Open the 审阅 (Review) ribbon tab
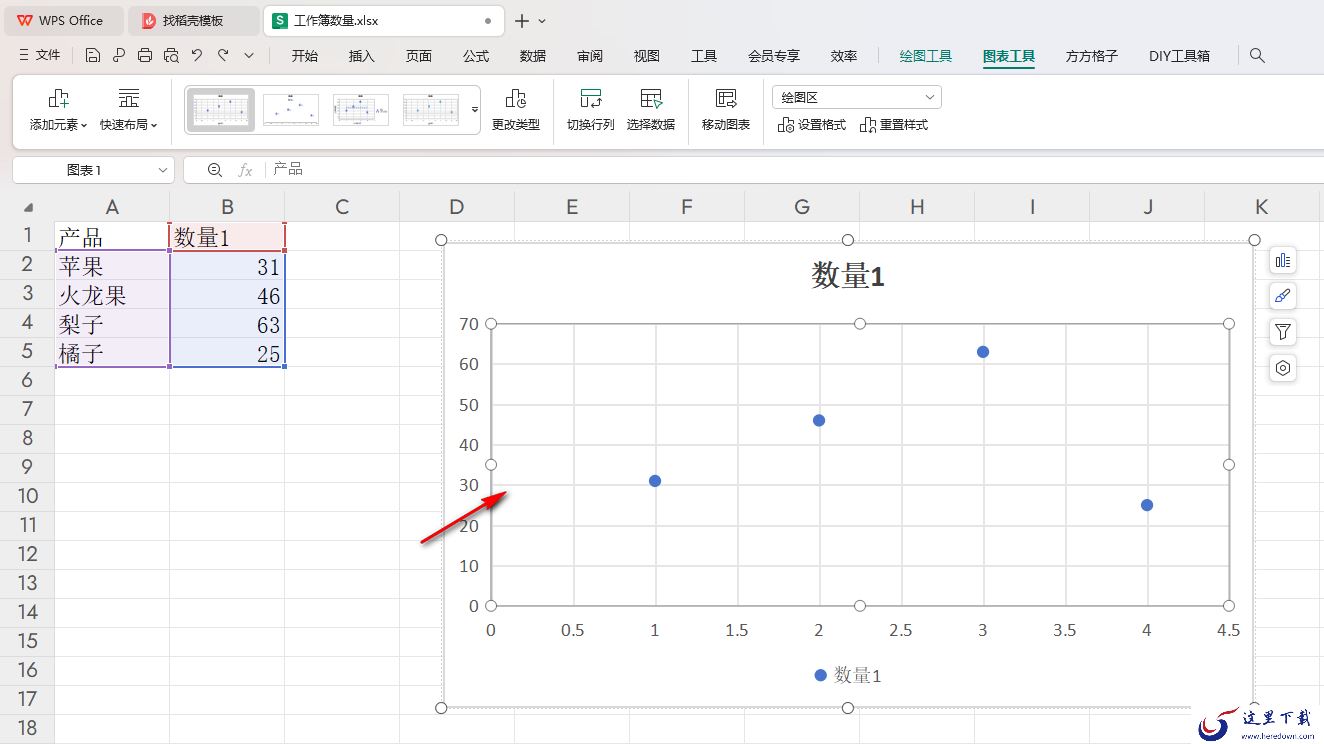 pos(590,56)
